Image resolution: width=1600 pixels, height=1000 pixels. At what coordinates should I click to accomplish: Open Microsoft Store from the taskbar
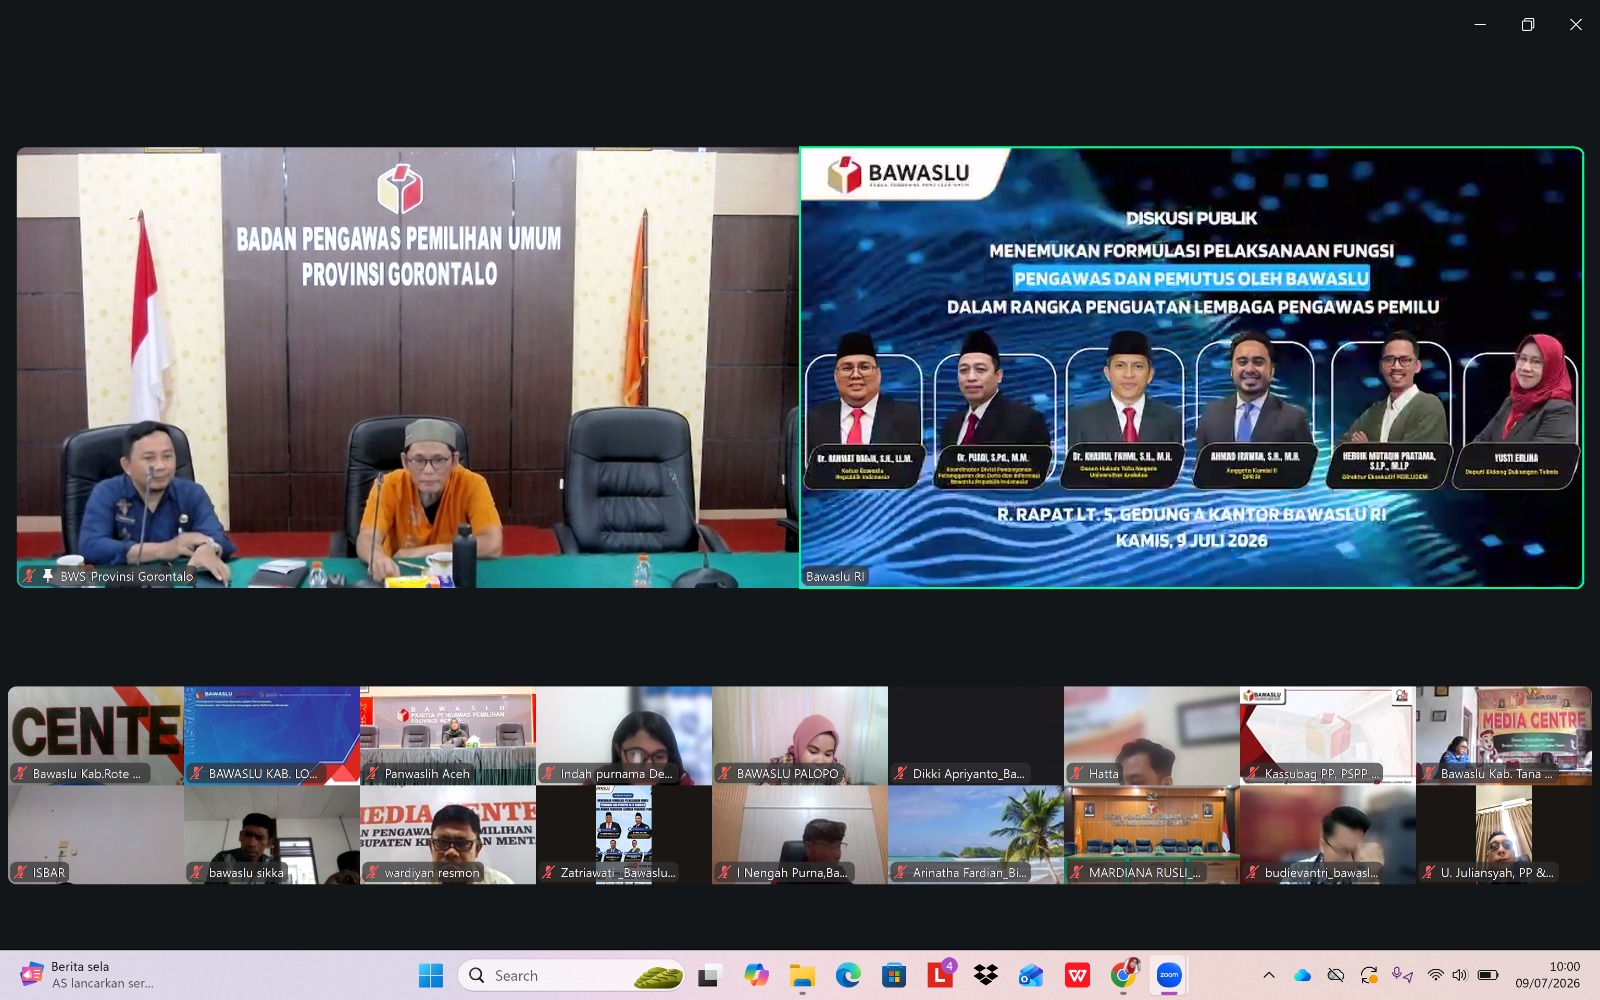click(894, 975)
